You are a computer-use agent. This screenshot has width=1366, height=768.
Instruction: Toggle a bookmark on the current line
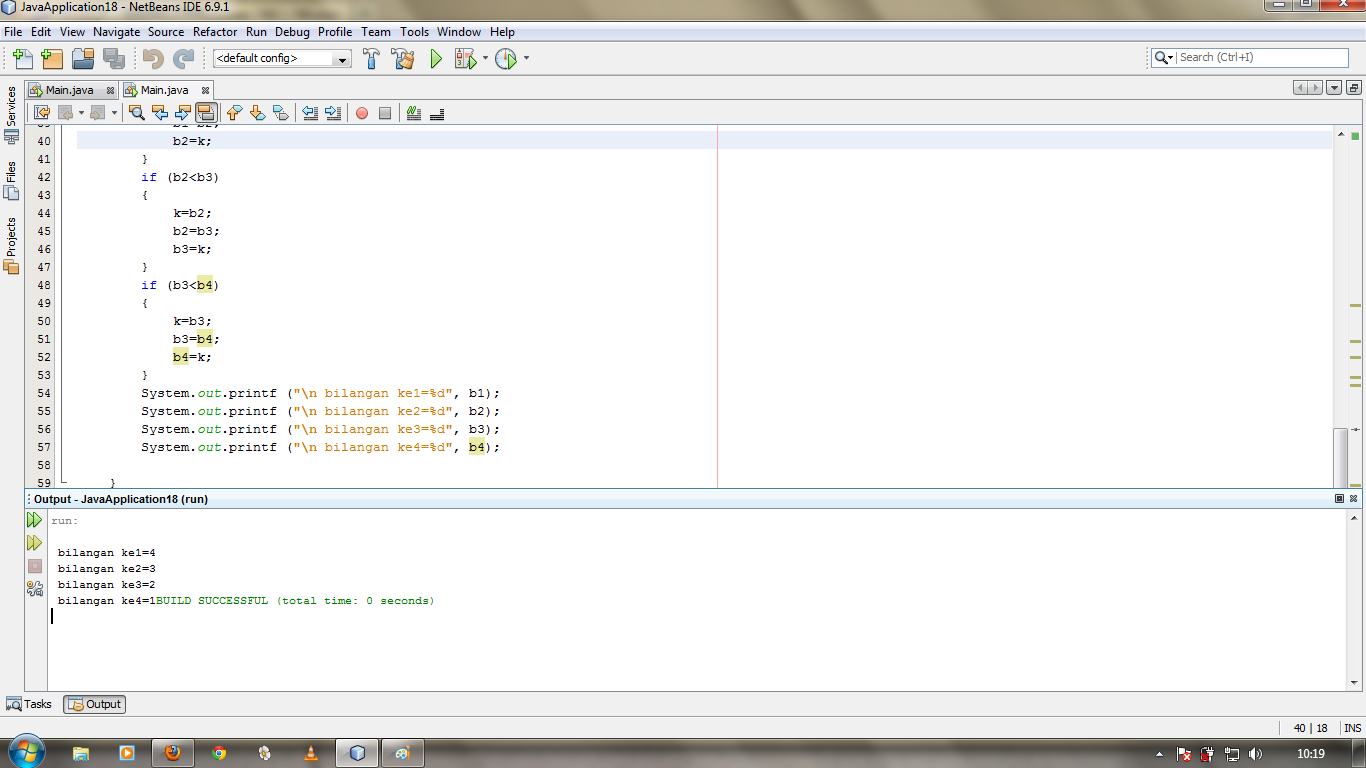tap(282, 112)
